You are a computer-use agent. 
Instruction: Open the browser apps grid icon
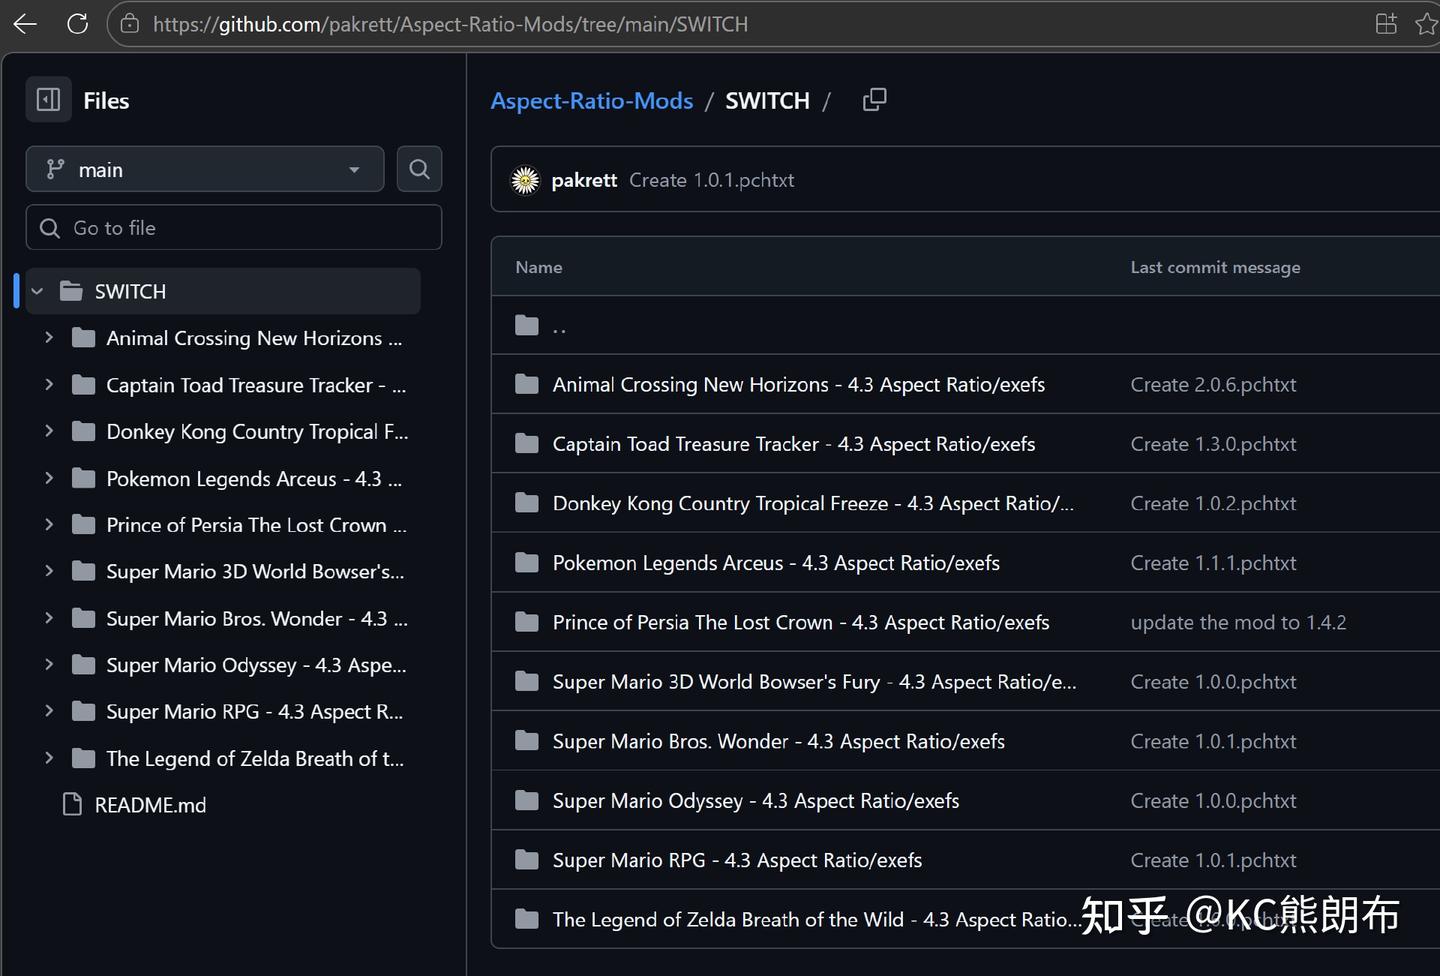pyautogui.click(x=1386, y=24)
